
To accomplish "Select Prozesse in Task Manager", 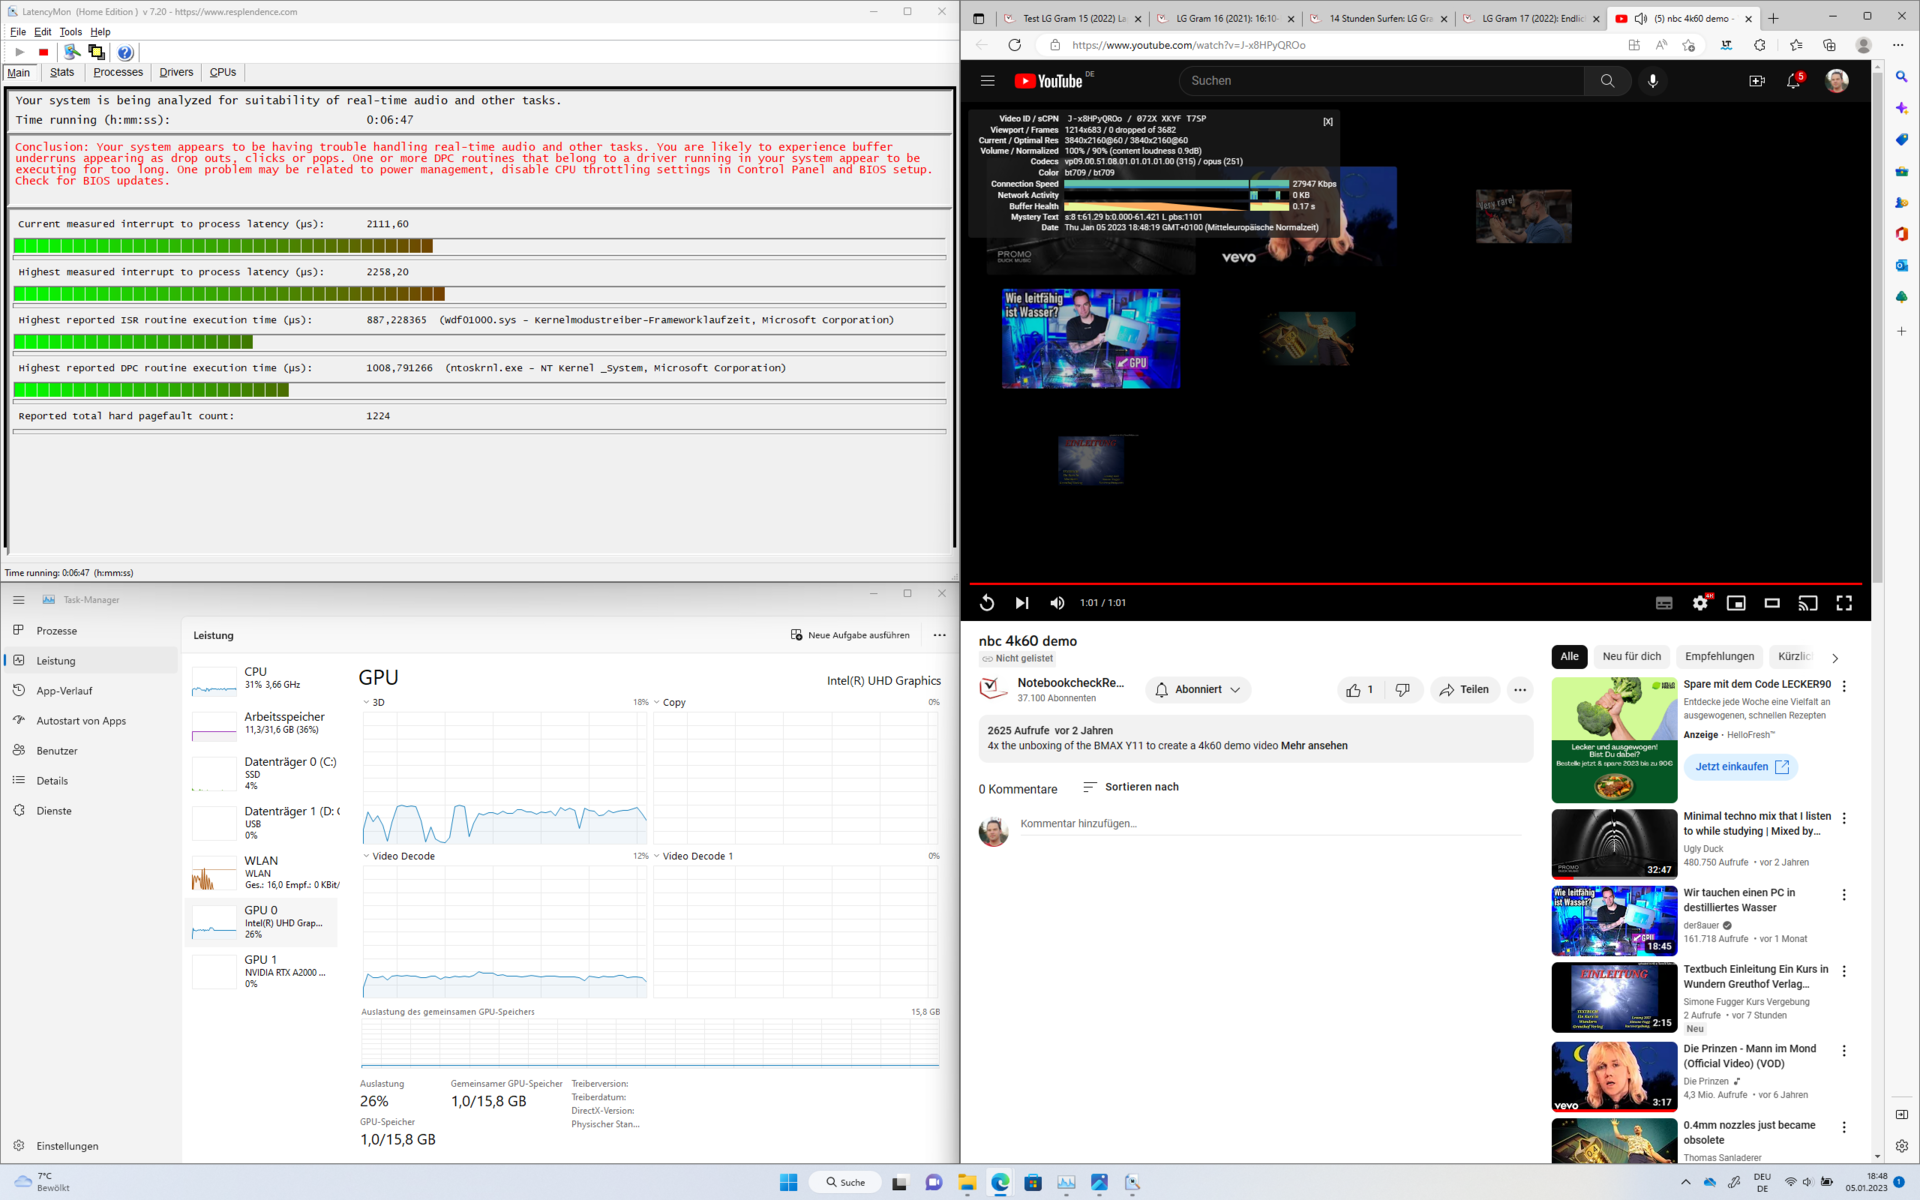I will (x=90, y=631).
